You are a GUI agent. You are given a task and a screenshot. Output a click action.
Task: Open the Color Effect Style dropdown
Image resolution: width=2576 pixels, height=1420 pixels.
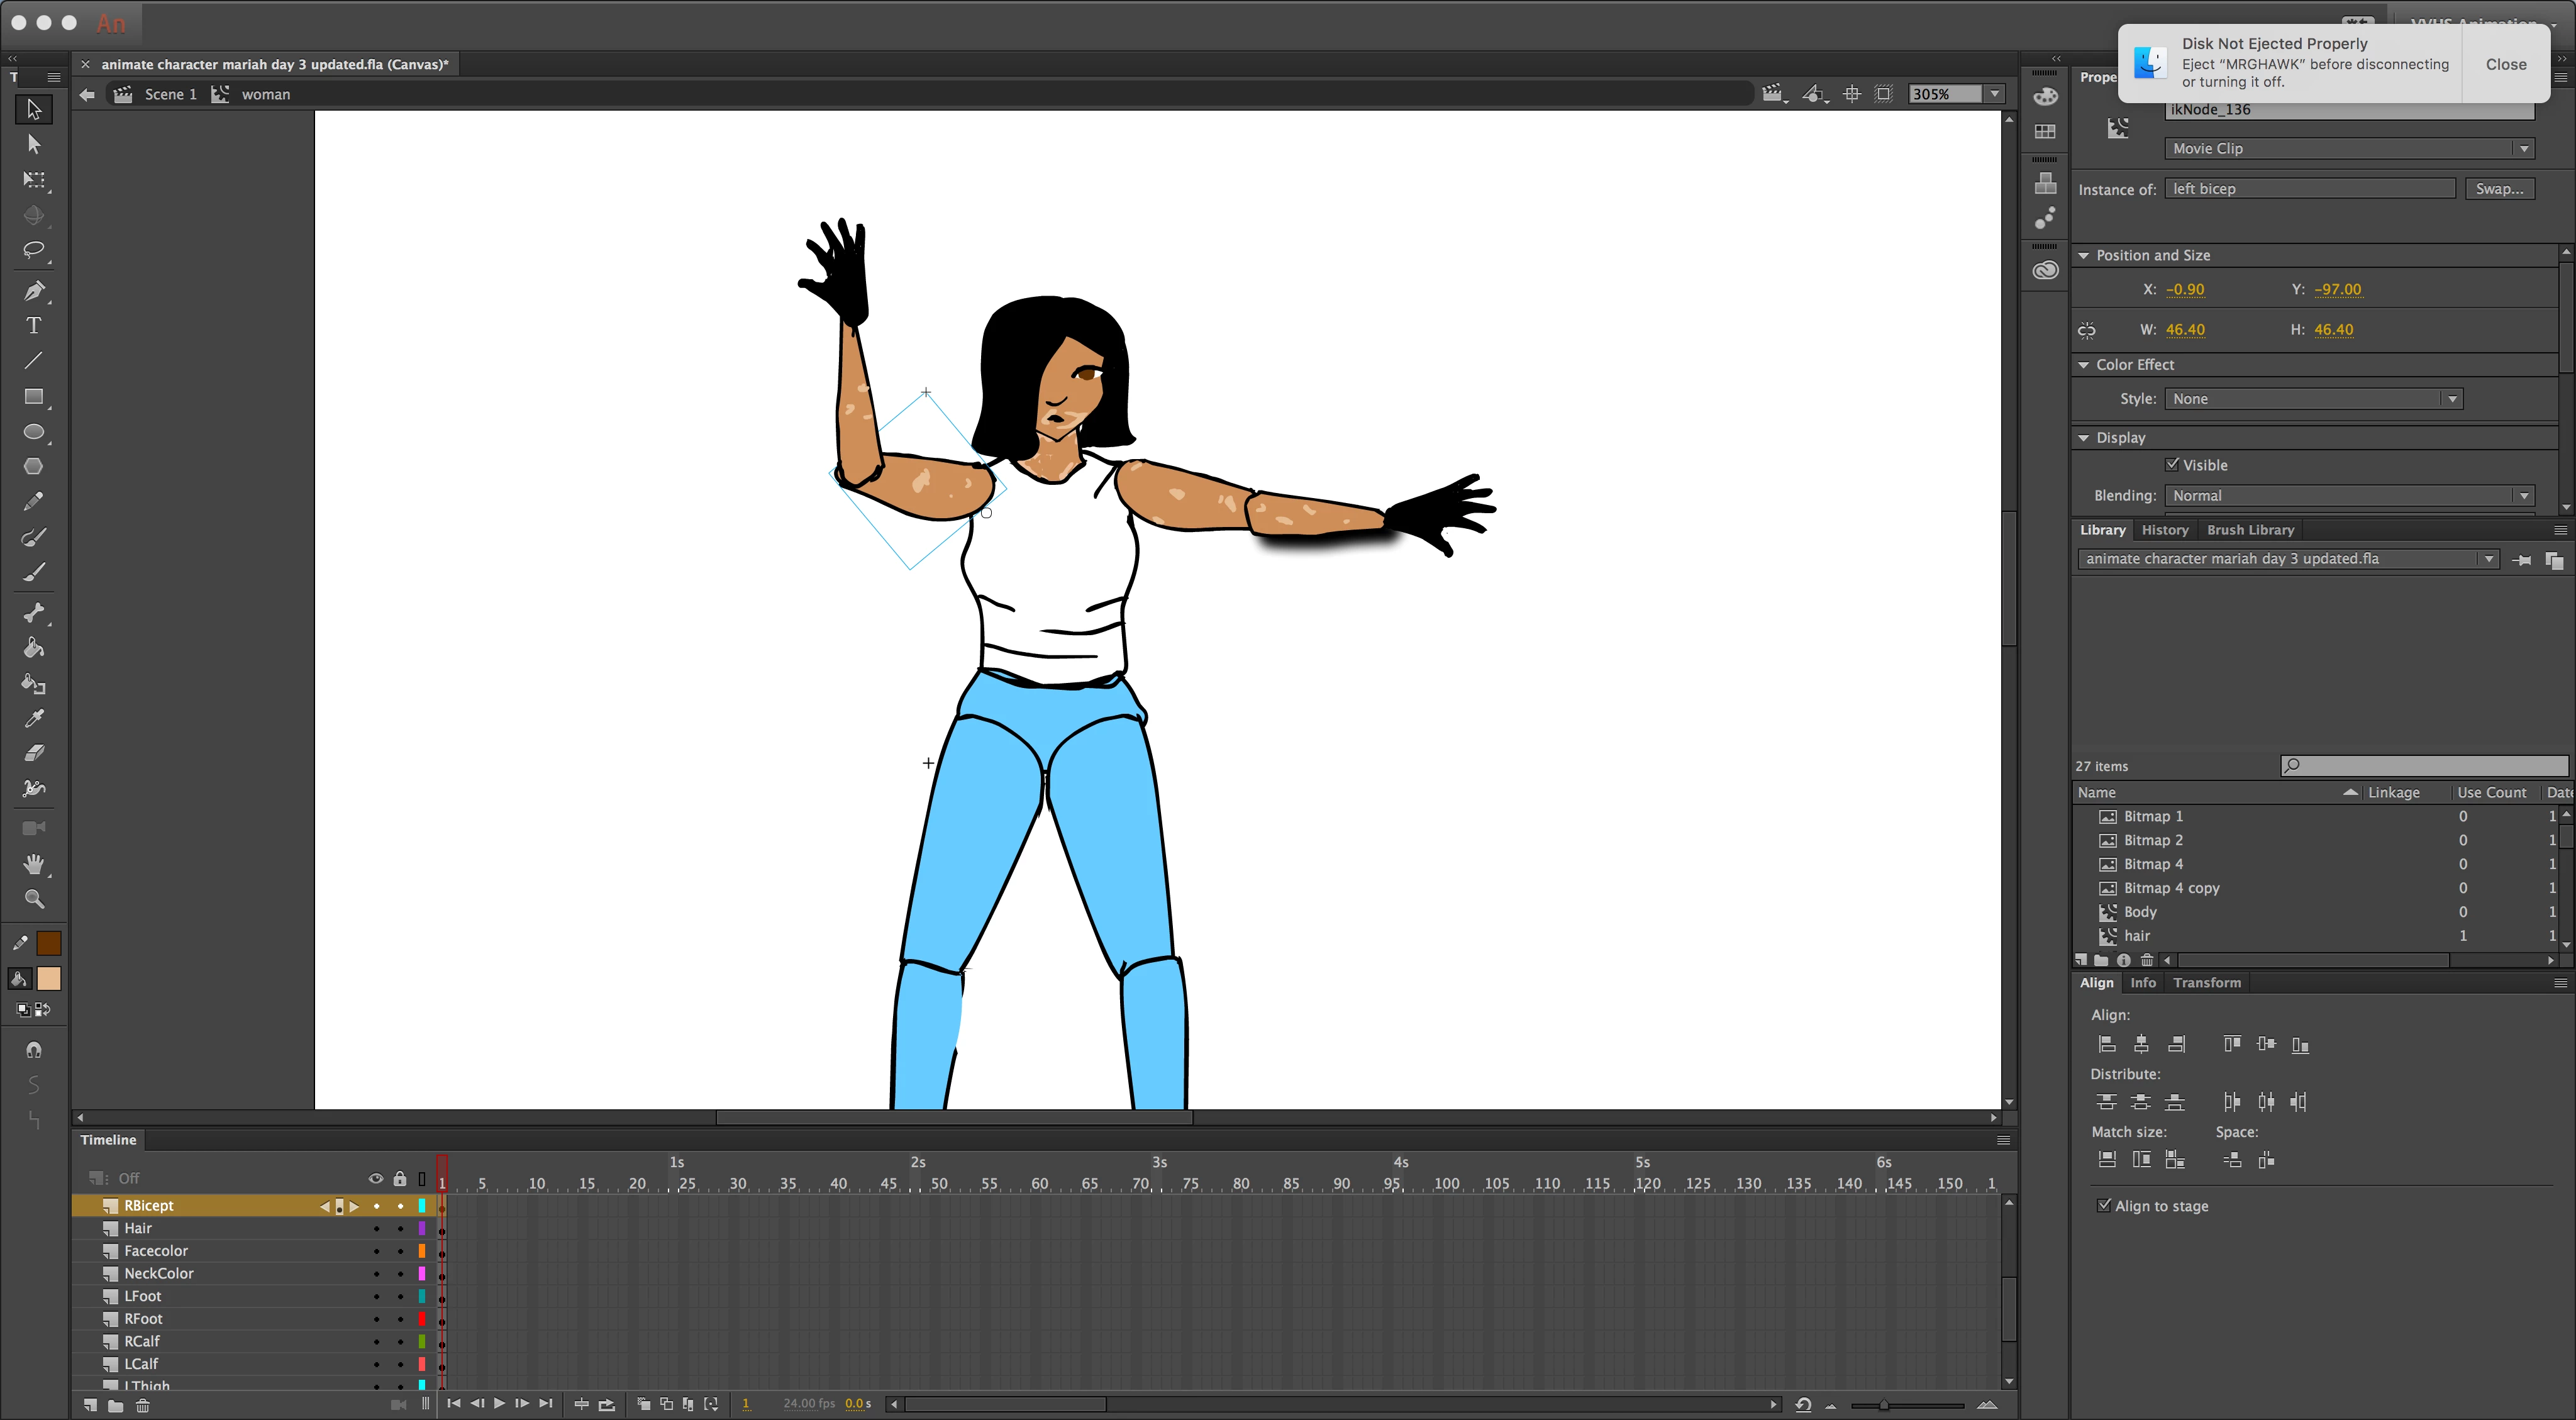(x=2313, y=399)
